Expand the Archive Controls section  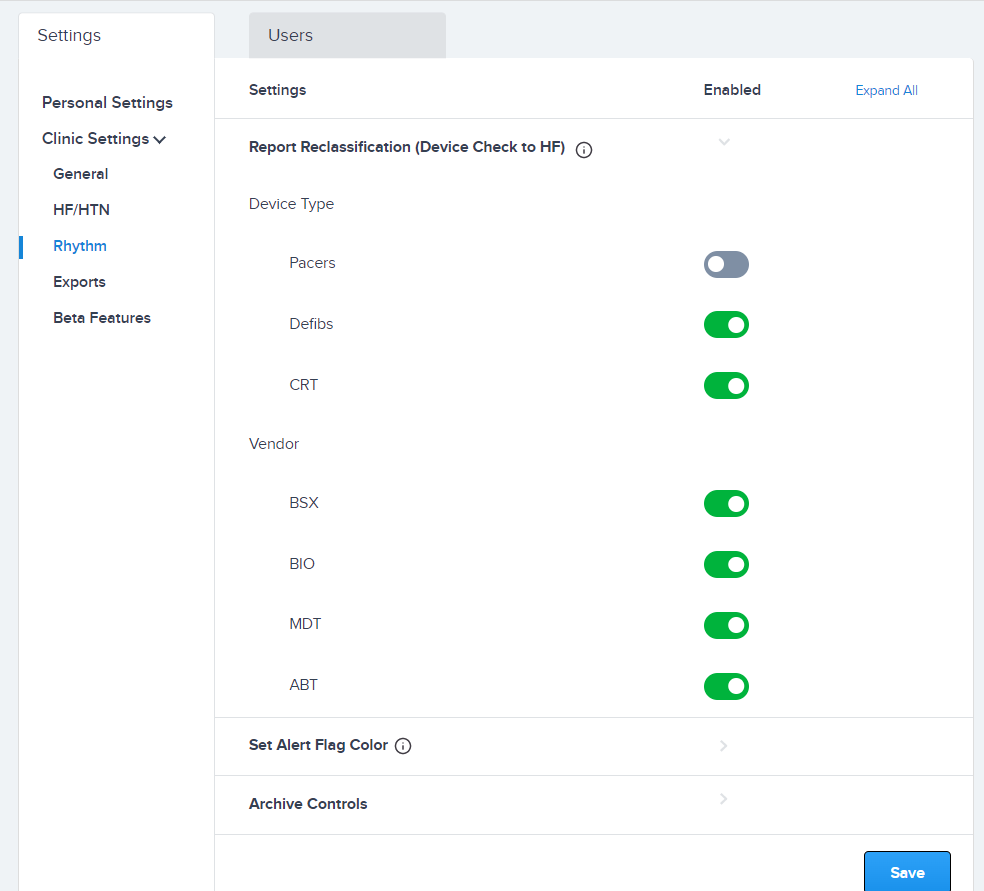(722, 799)
